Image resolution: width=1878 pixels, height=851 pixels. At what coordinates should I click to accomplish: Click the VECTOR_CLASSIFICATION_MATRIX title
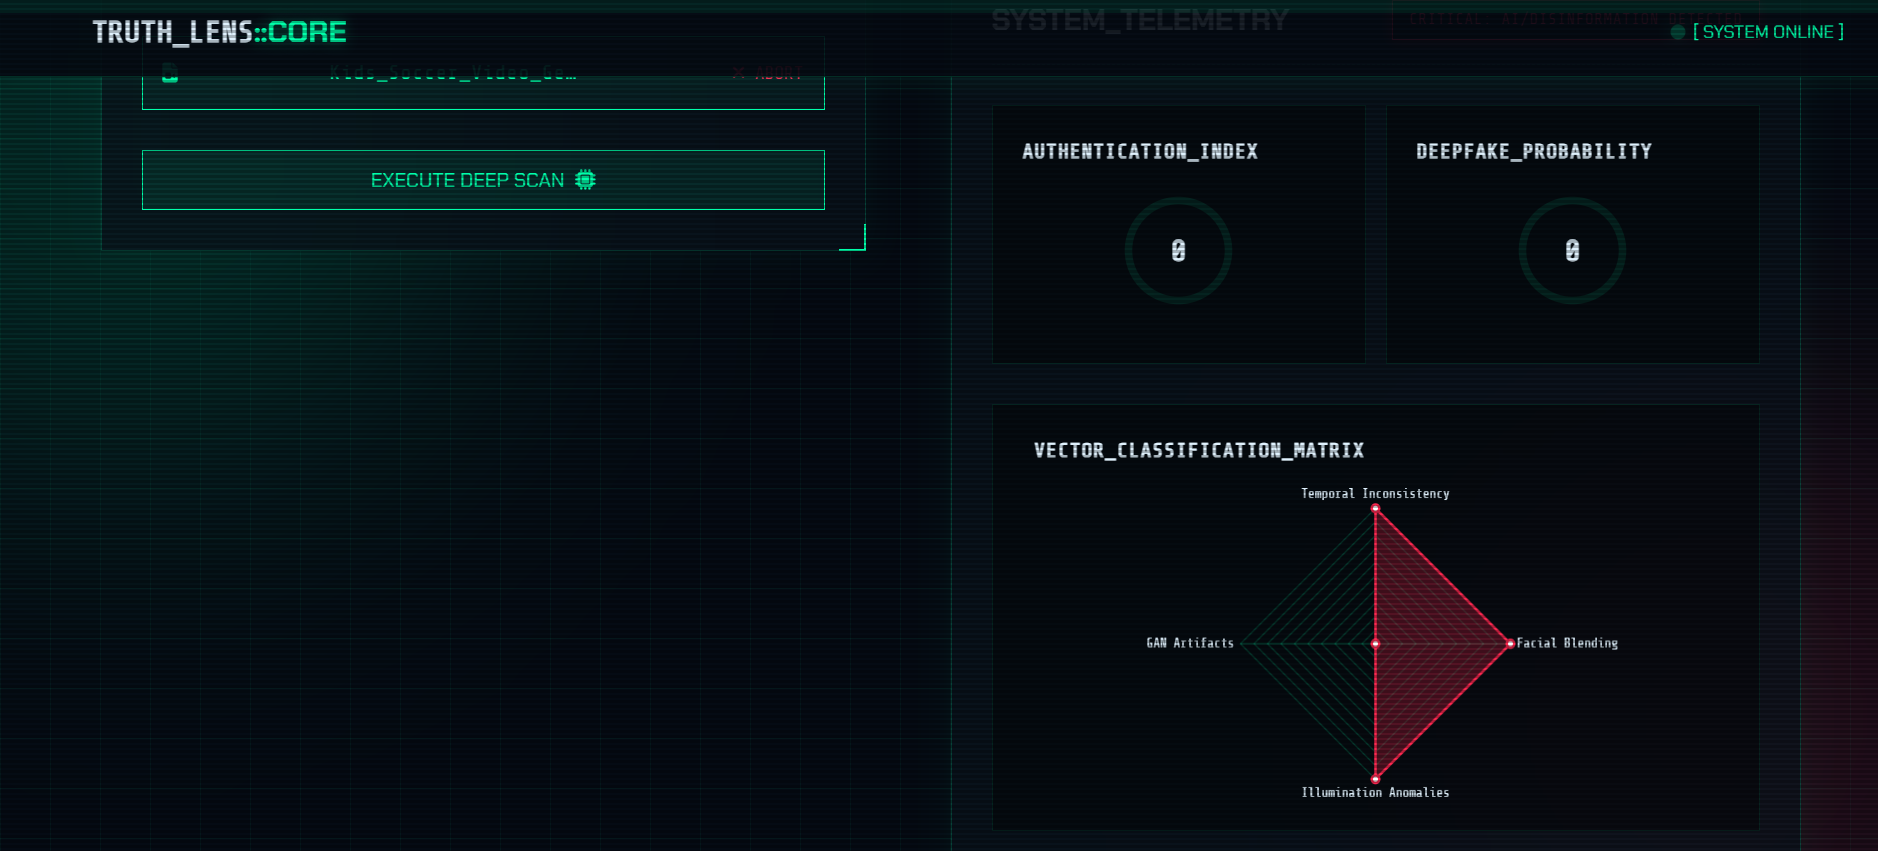[1199, 450]
